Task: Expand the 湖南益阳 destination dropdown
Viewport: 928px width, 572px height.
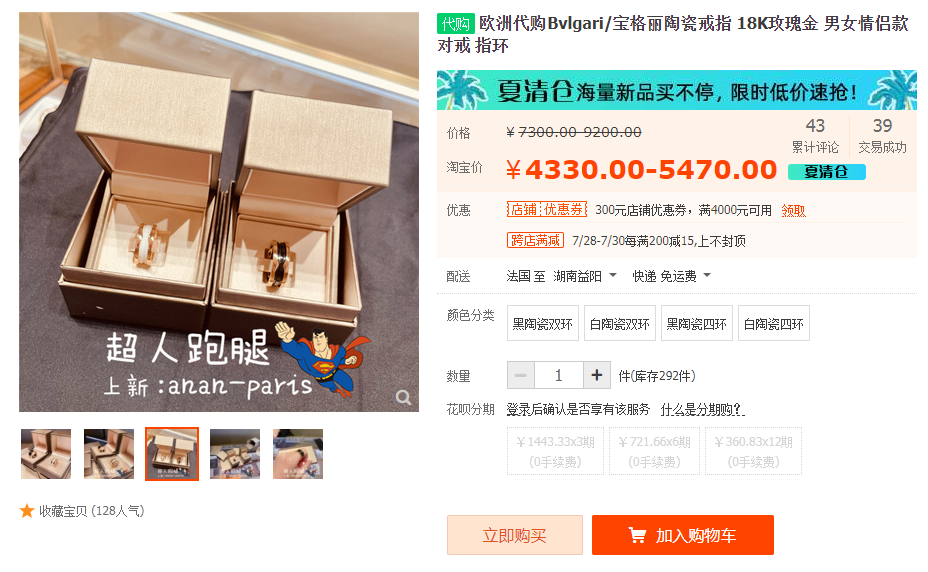Action: click(585, 276)
